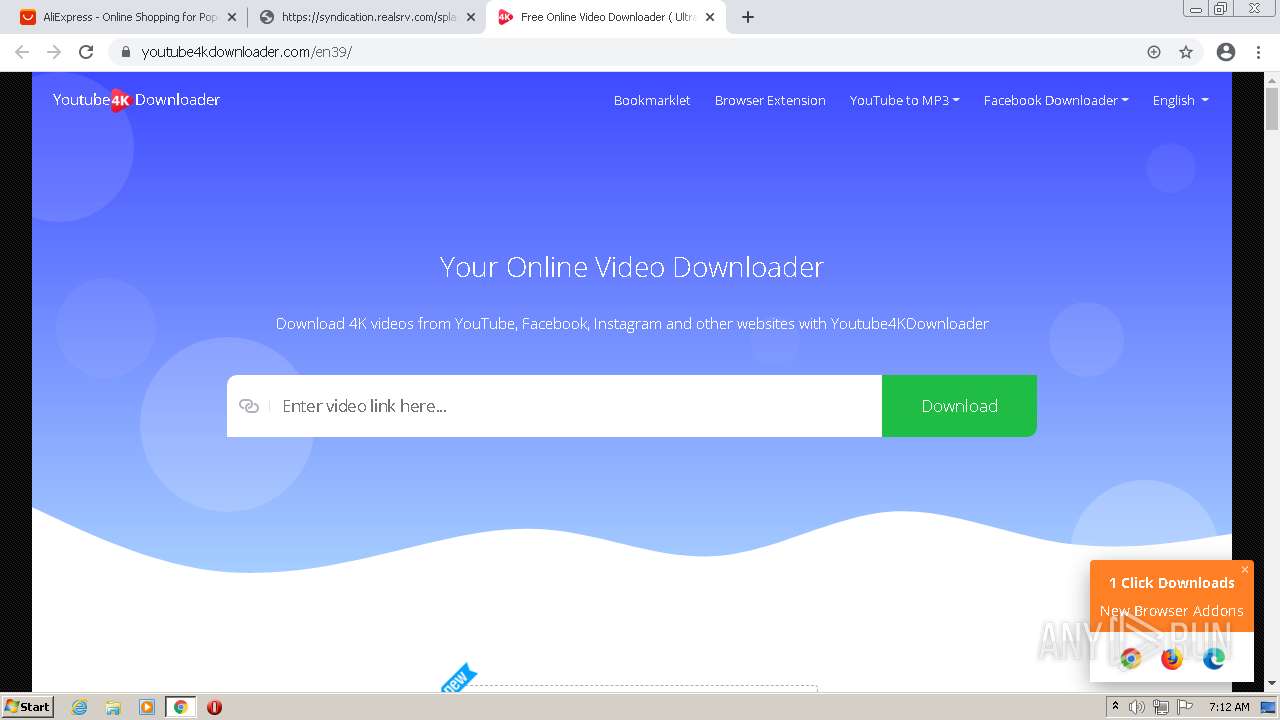Click the Action Center flag icon
The image size is (1280, 720).
[1185, 707]
